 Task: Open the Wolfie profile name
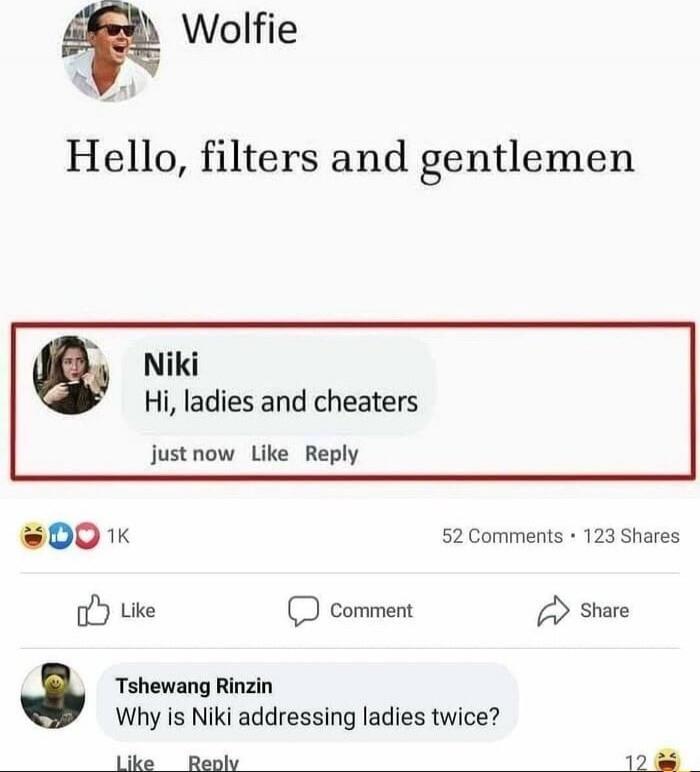click(x=240, y=29)
